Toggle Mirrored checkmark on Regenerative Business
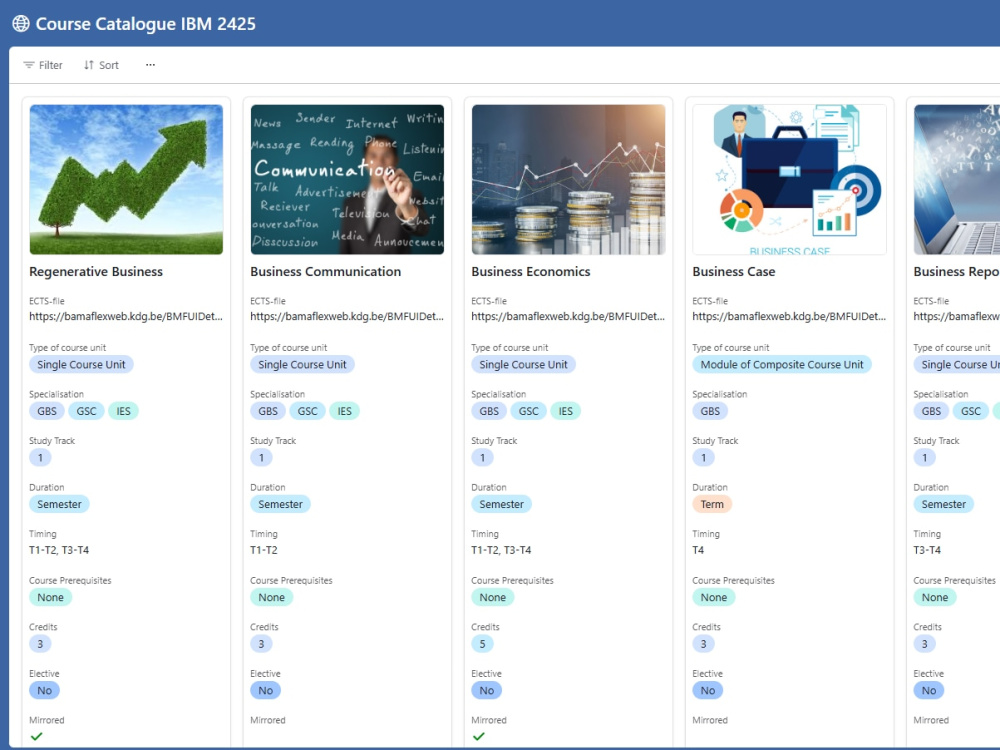This screenshot has width=1000, height=750. click(x=36, y=737)
